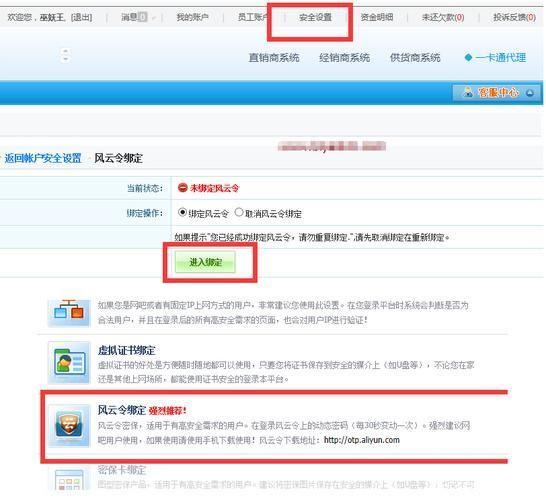Open 投诉反馈(0) link
The image size is (546, 500).
514,17
